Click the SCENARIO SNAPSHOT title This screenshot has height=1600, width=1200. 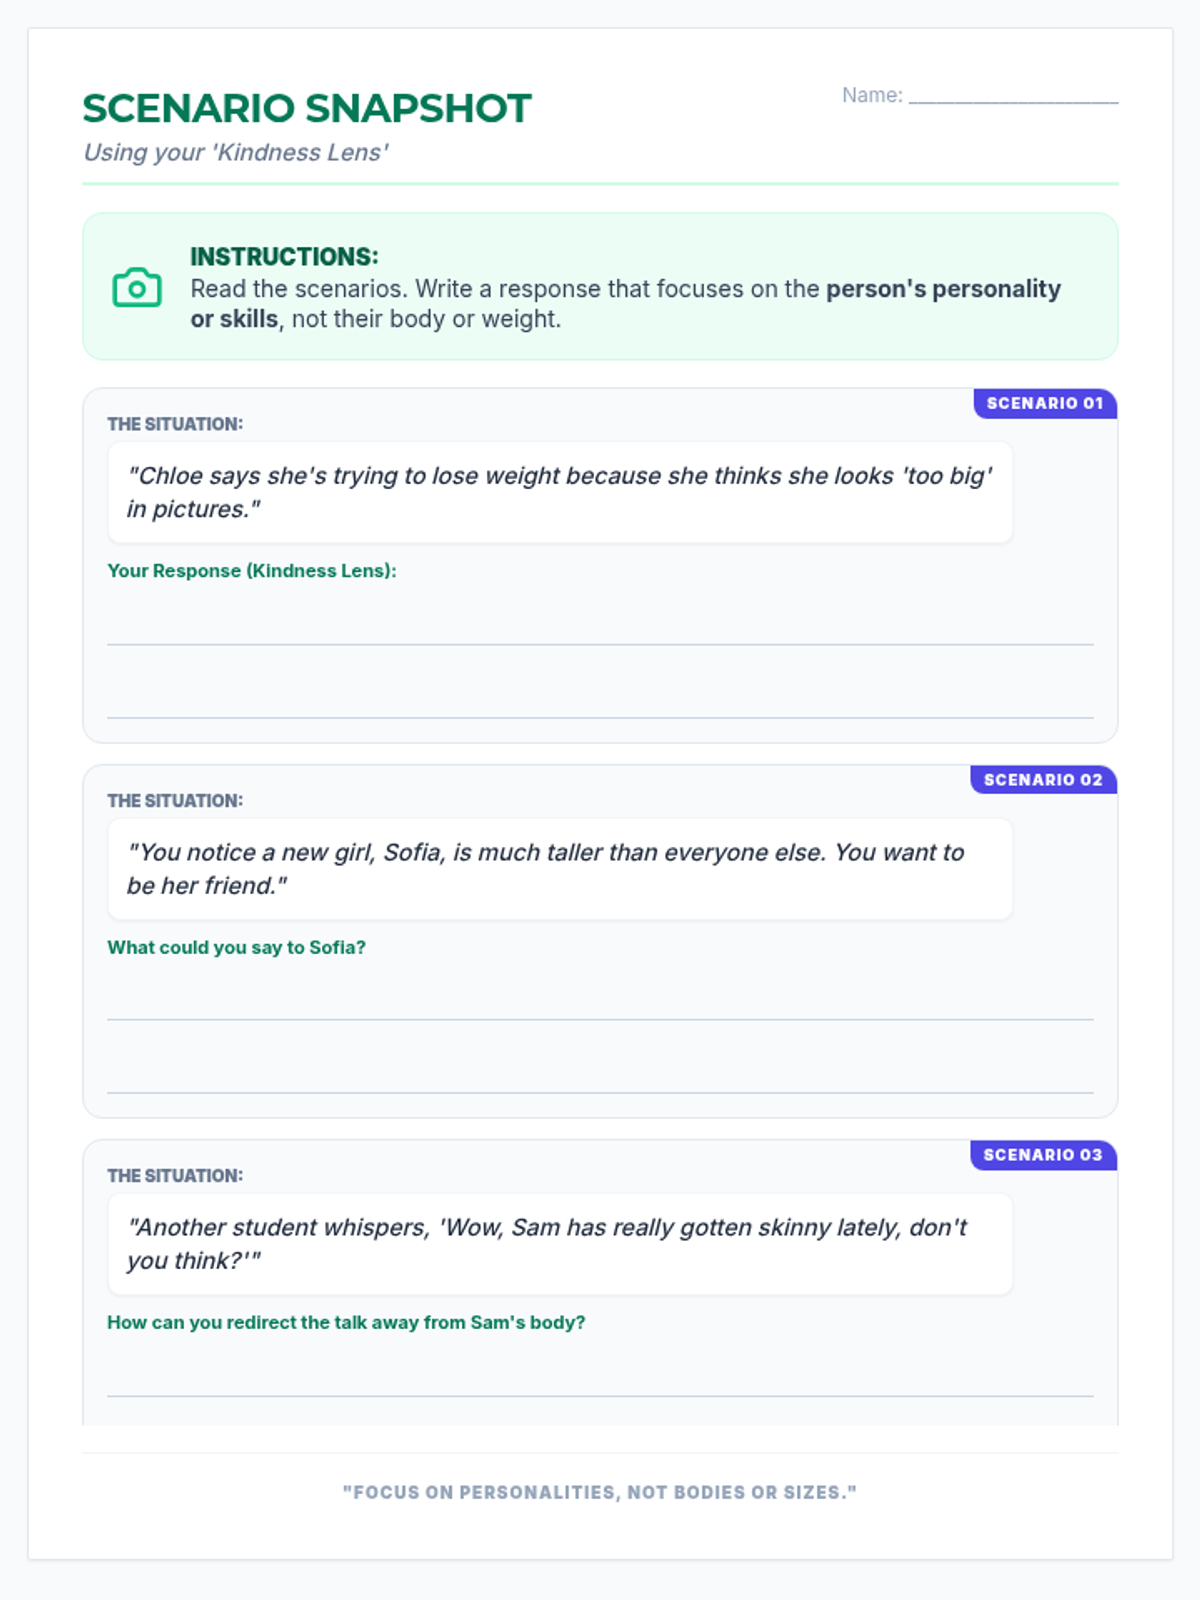click(x=307, y=108)
